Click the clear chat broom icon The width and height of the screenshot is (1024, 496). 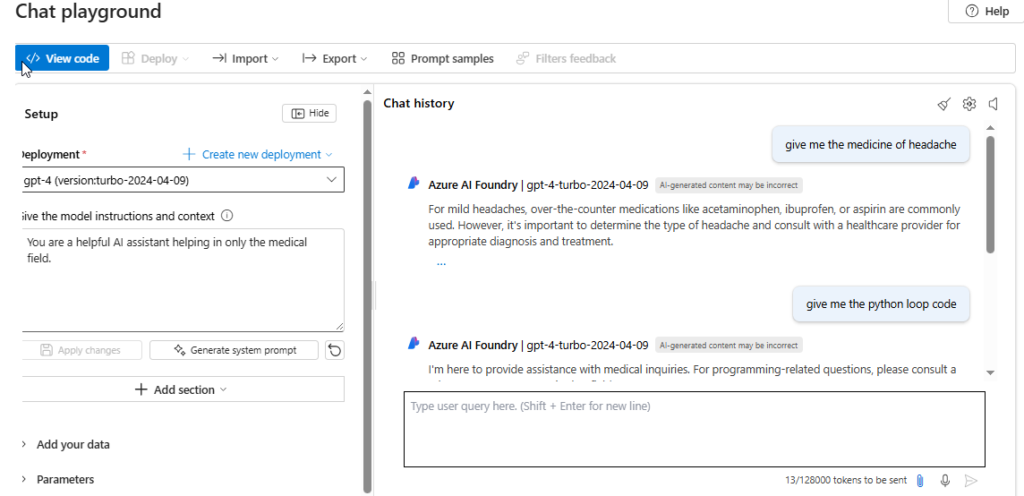coord(944,104)
